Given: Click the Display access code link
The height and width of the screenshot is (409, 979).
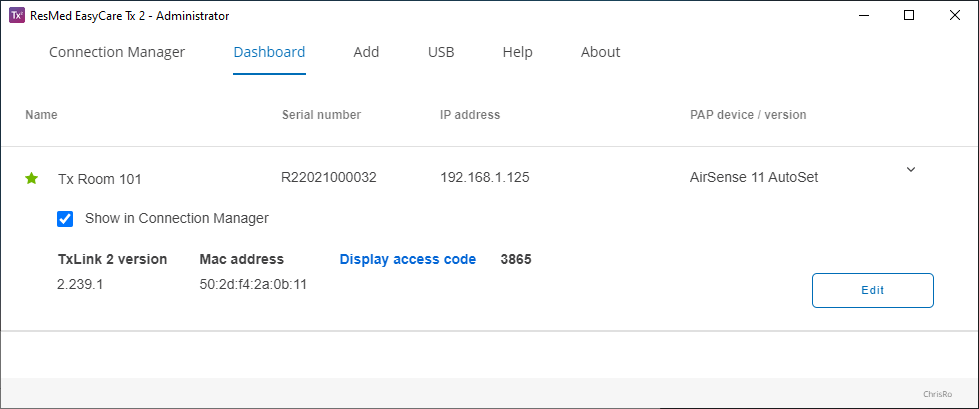Looking at the screenshot, I should click(408, 259).
